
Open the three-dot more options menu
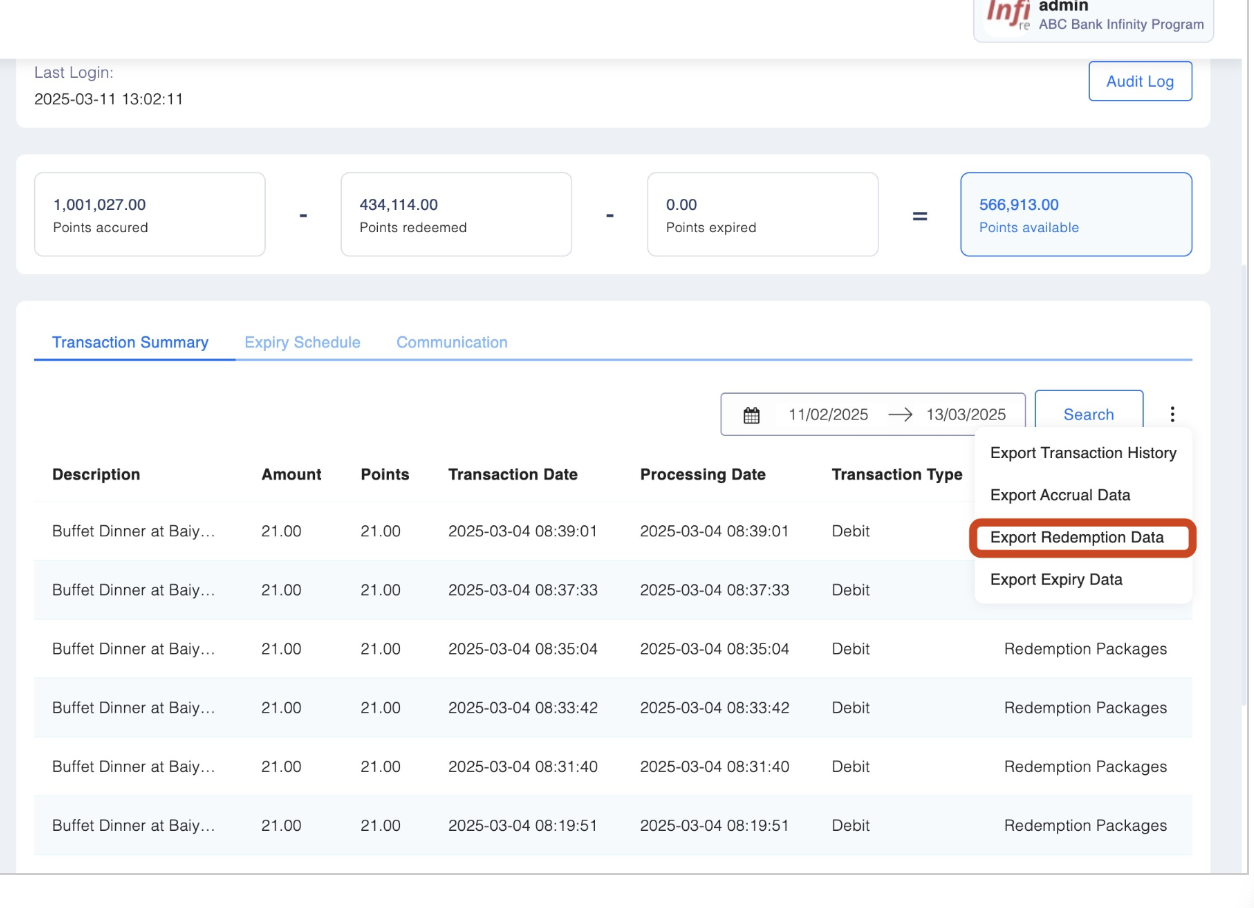coord(1172,414)
